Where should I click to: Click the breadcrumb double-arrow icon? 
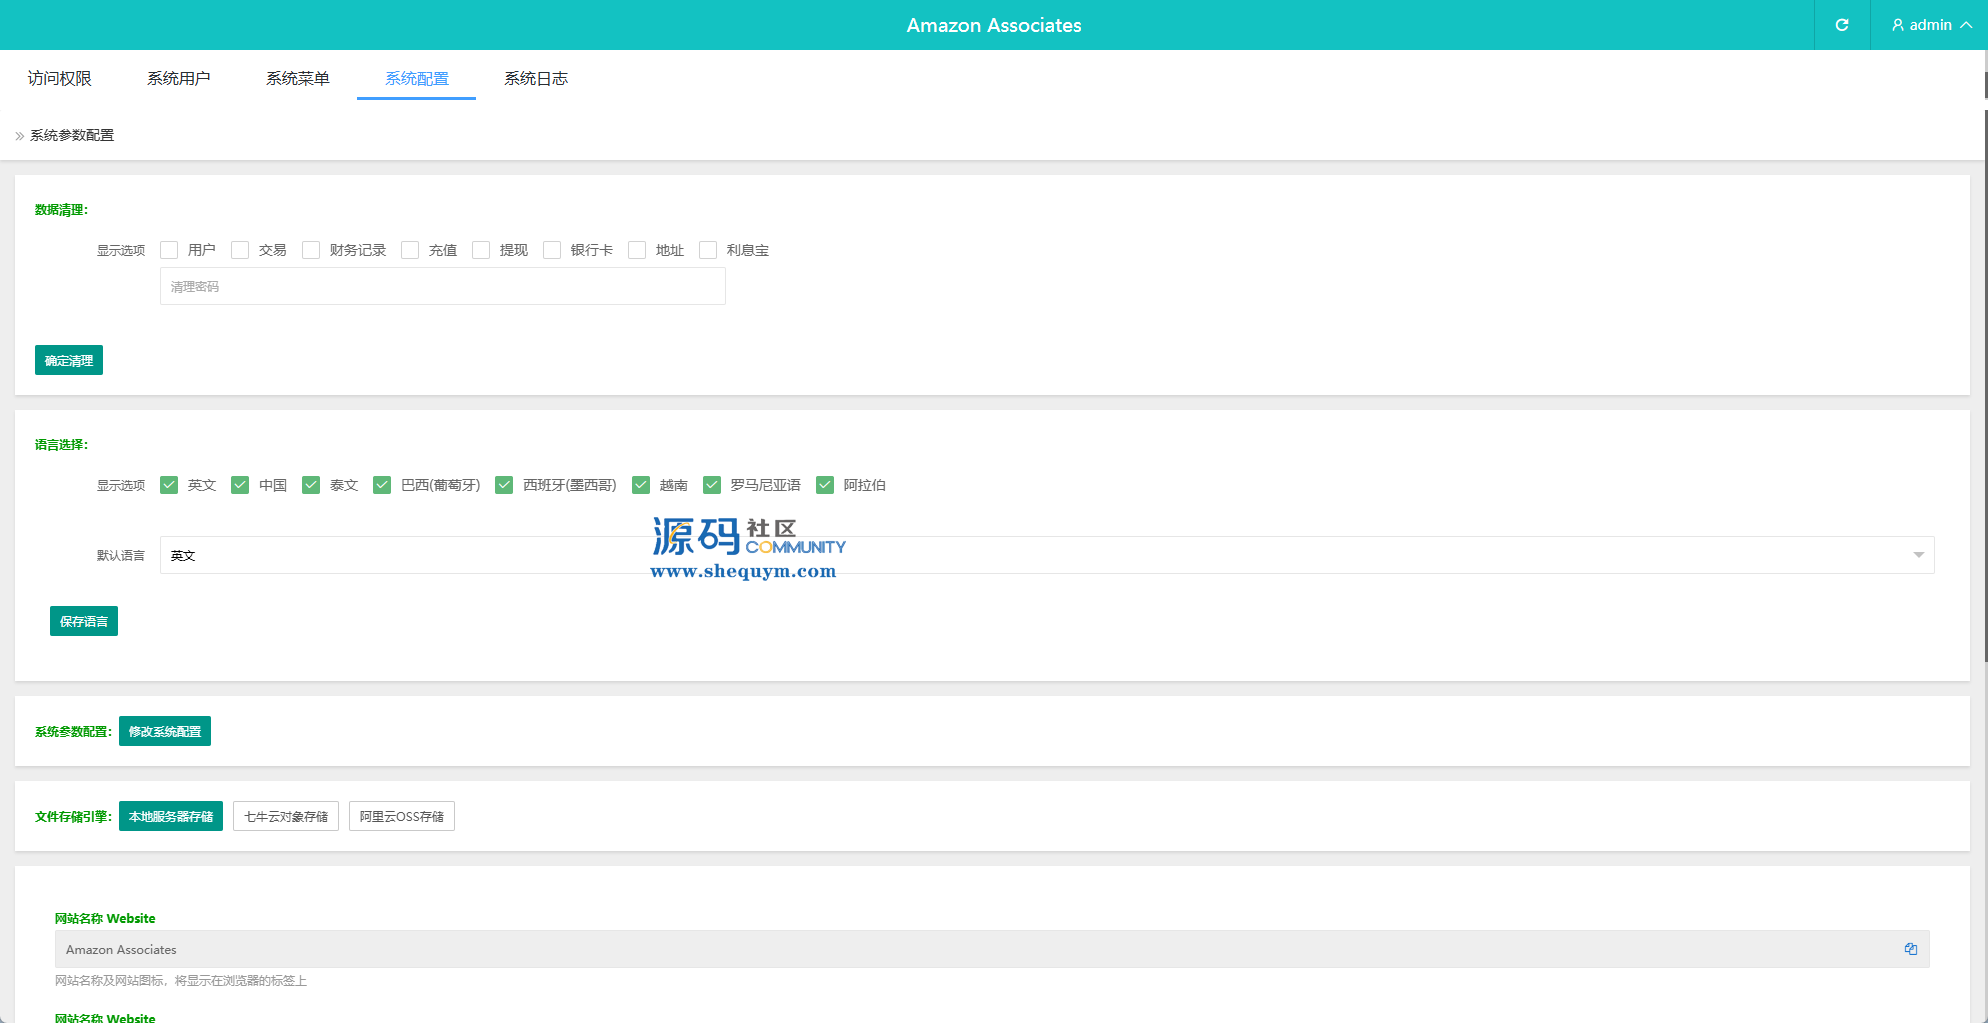tap(20, 136)
